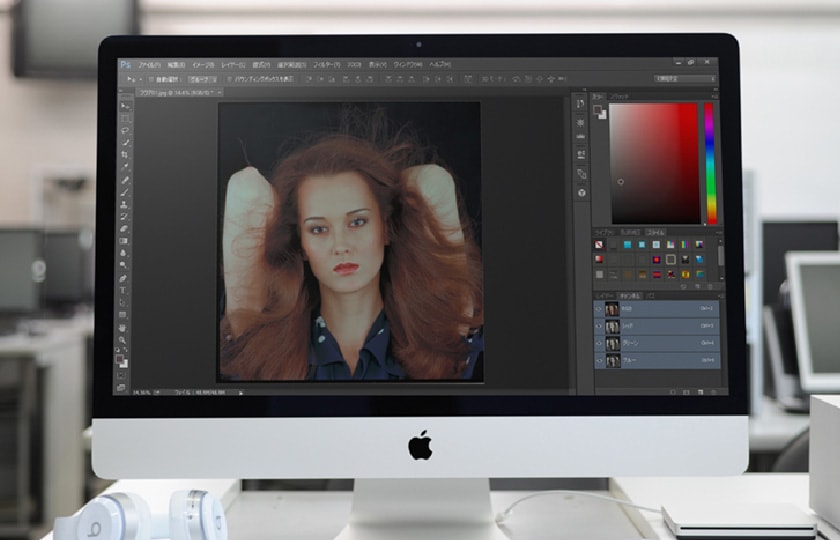Select the Move tool in the toolbox
The width and height of the screenshot is (840, 540).
(125, 106)
